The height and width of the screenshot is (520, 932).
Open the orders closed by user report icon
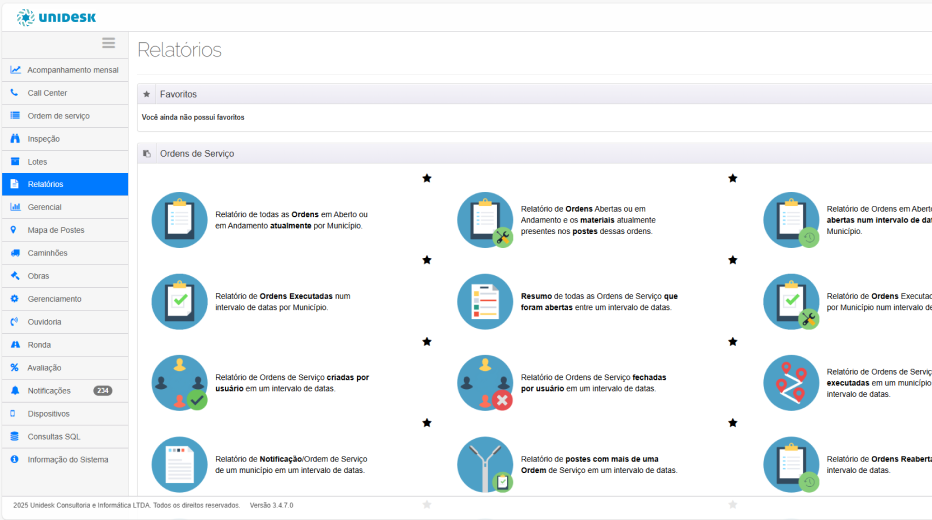486,382
